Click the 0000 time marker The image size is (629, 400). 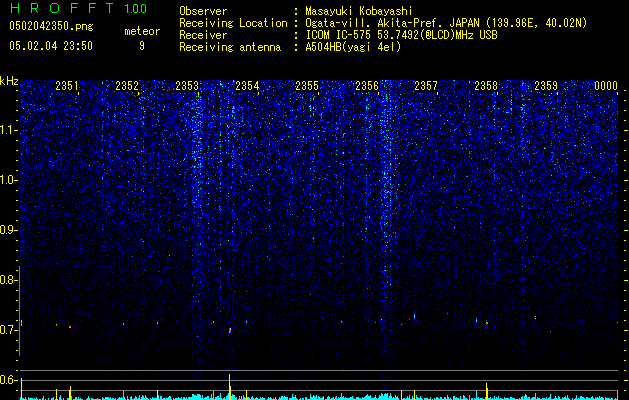(606, 86)
